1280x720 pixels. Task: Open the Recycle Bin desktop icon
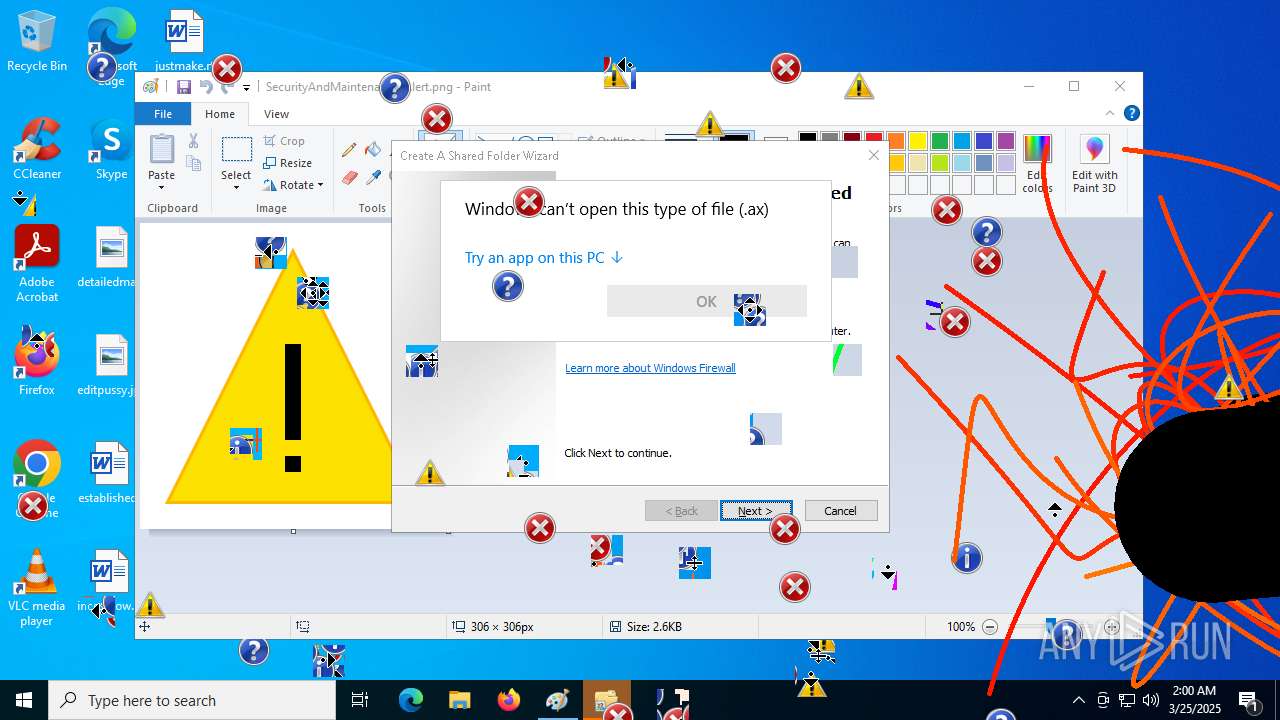point(37,41)
